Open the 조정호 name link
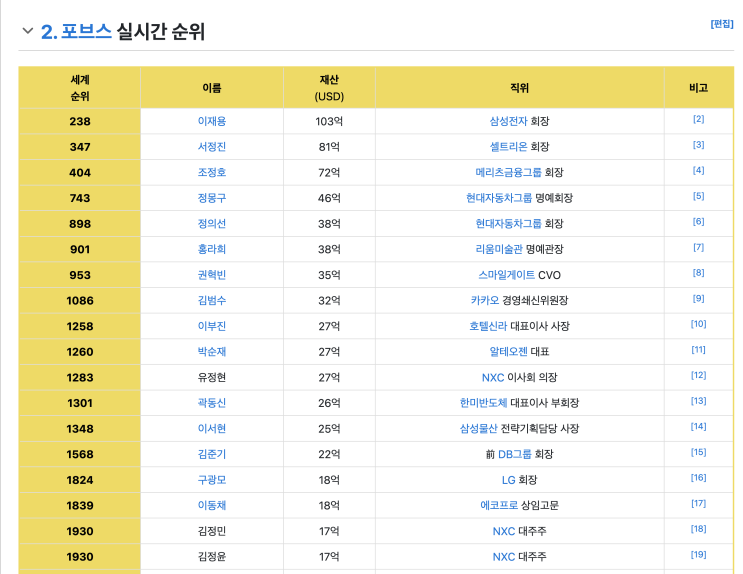743x574 pixels. click(212, 173)
